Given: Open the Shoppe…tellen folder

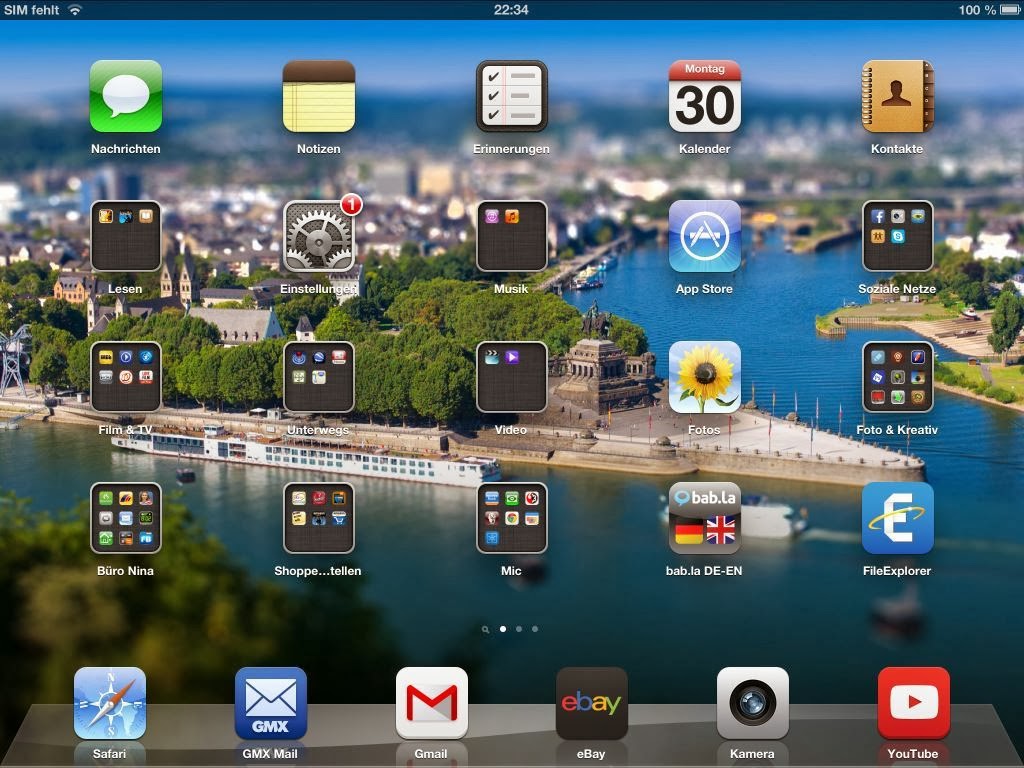Looking at the screenshot, I should 319,518.
